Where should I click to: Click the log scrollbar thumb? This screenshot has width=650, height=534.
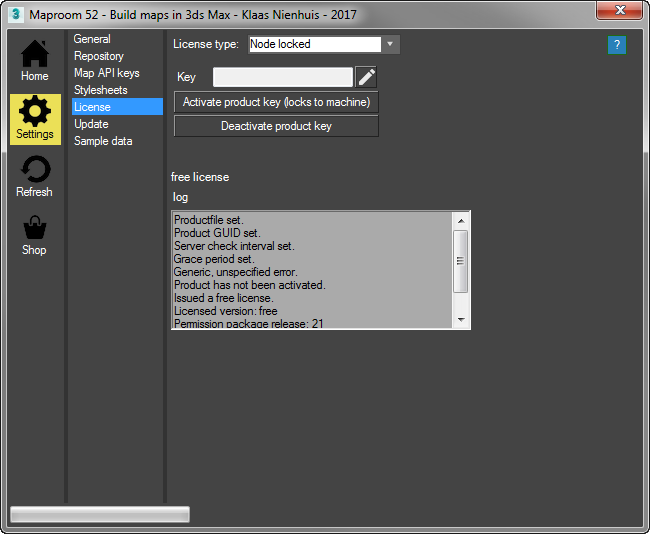coord(461,262)
